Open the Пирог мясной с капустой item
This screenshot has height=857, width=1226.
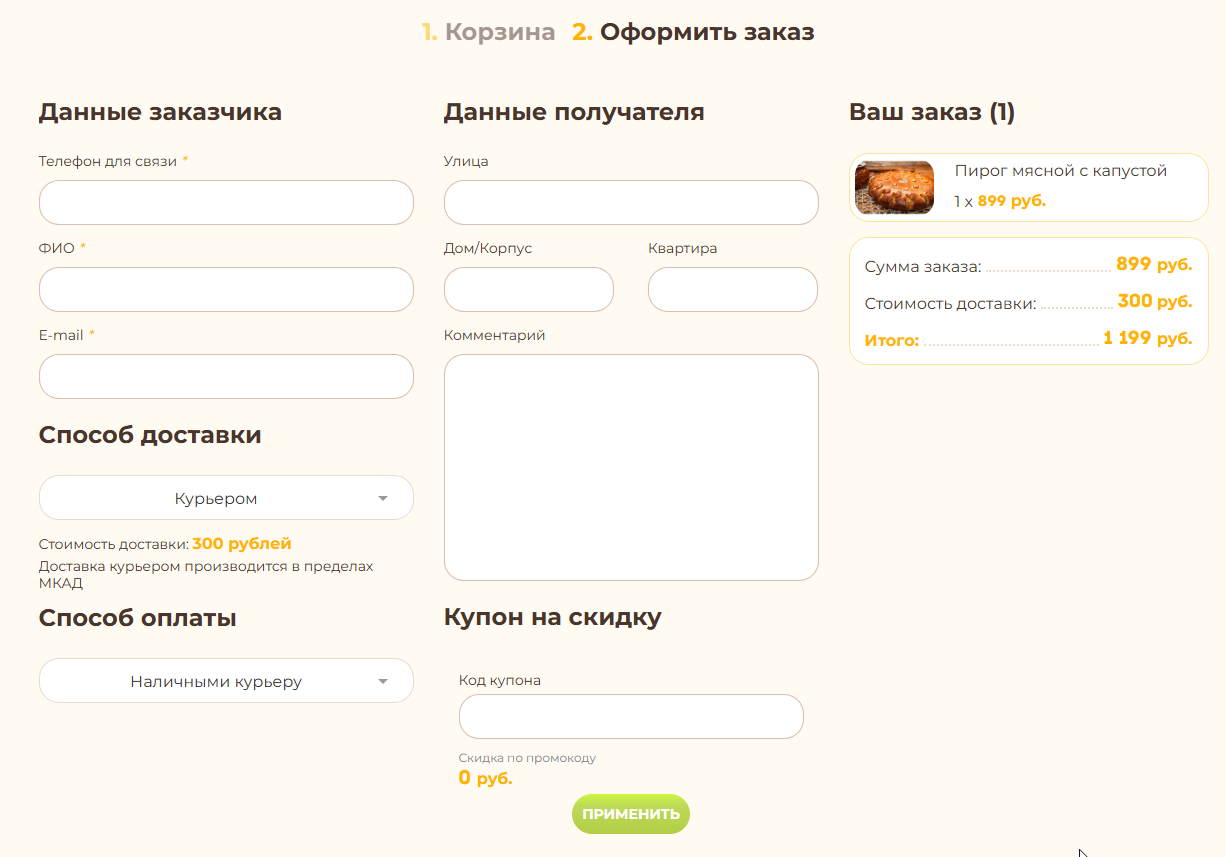coord(1060,171)
